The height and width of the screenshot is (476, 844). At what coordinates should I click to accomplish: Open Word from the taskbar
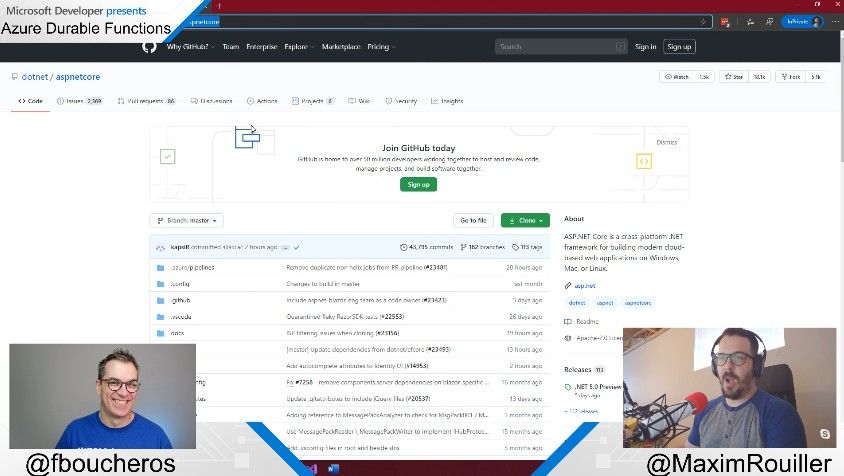[x=333, y=468]
